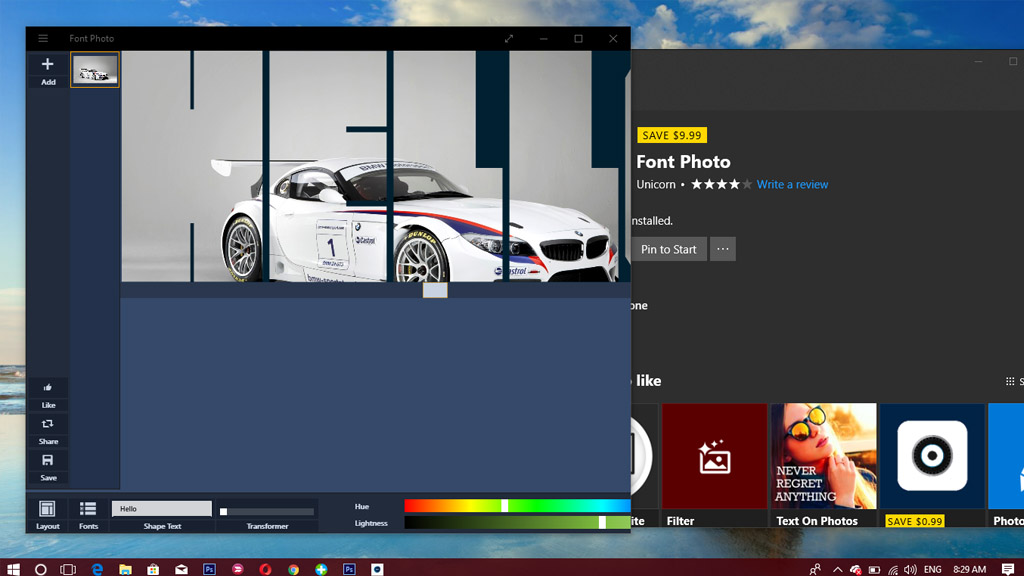This screenshot has height=576, width=1024.
Task: Click Write a review link in Store
Action: click(x=792, y=185)
